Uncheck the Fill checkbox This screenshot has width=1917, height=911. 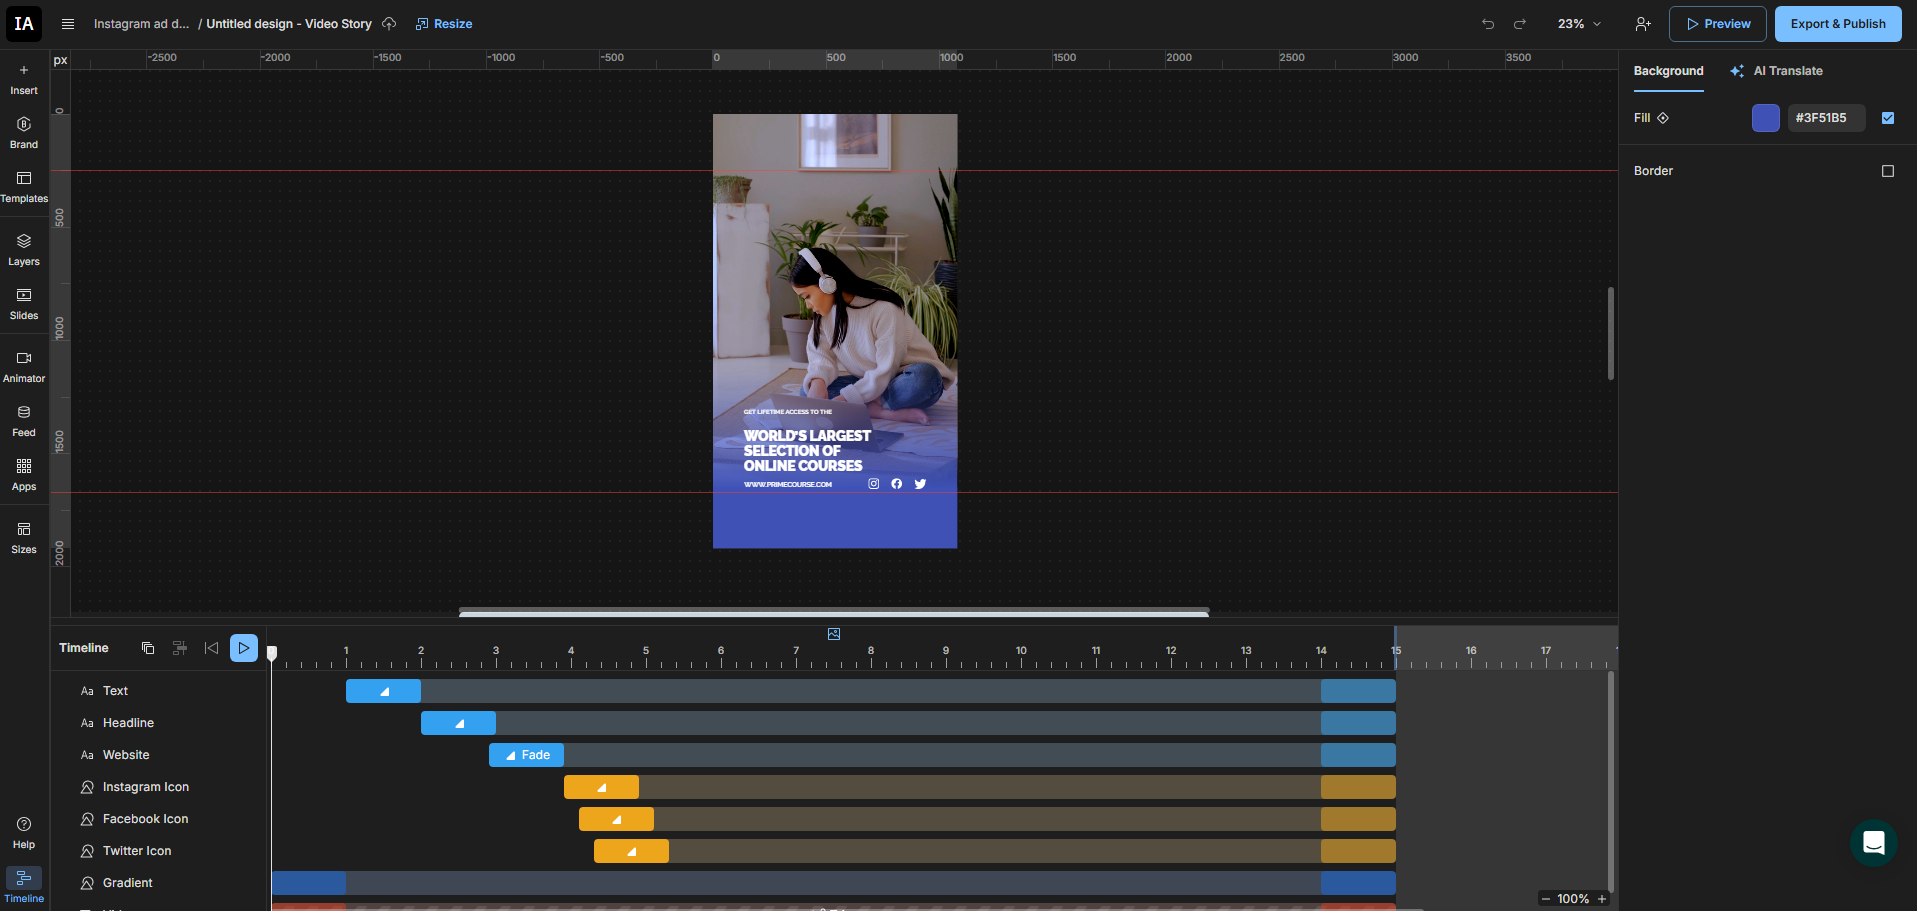pyautogui.click(x=1888, y=118)
